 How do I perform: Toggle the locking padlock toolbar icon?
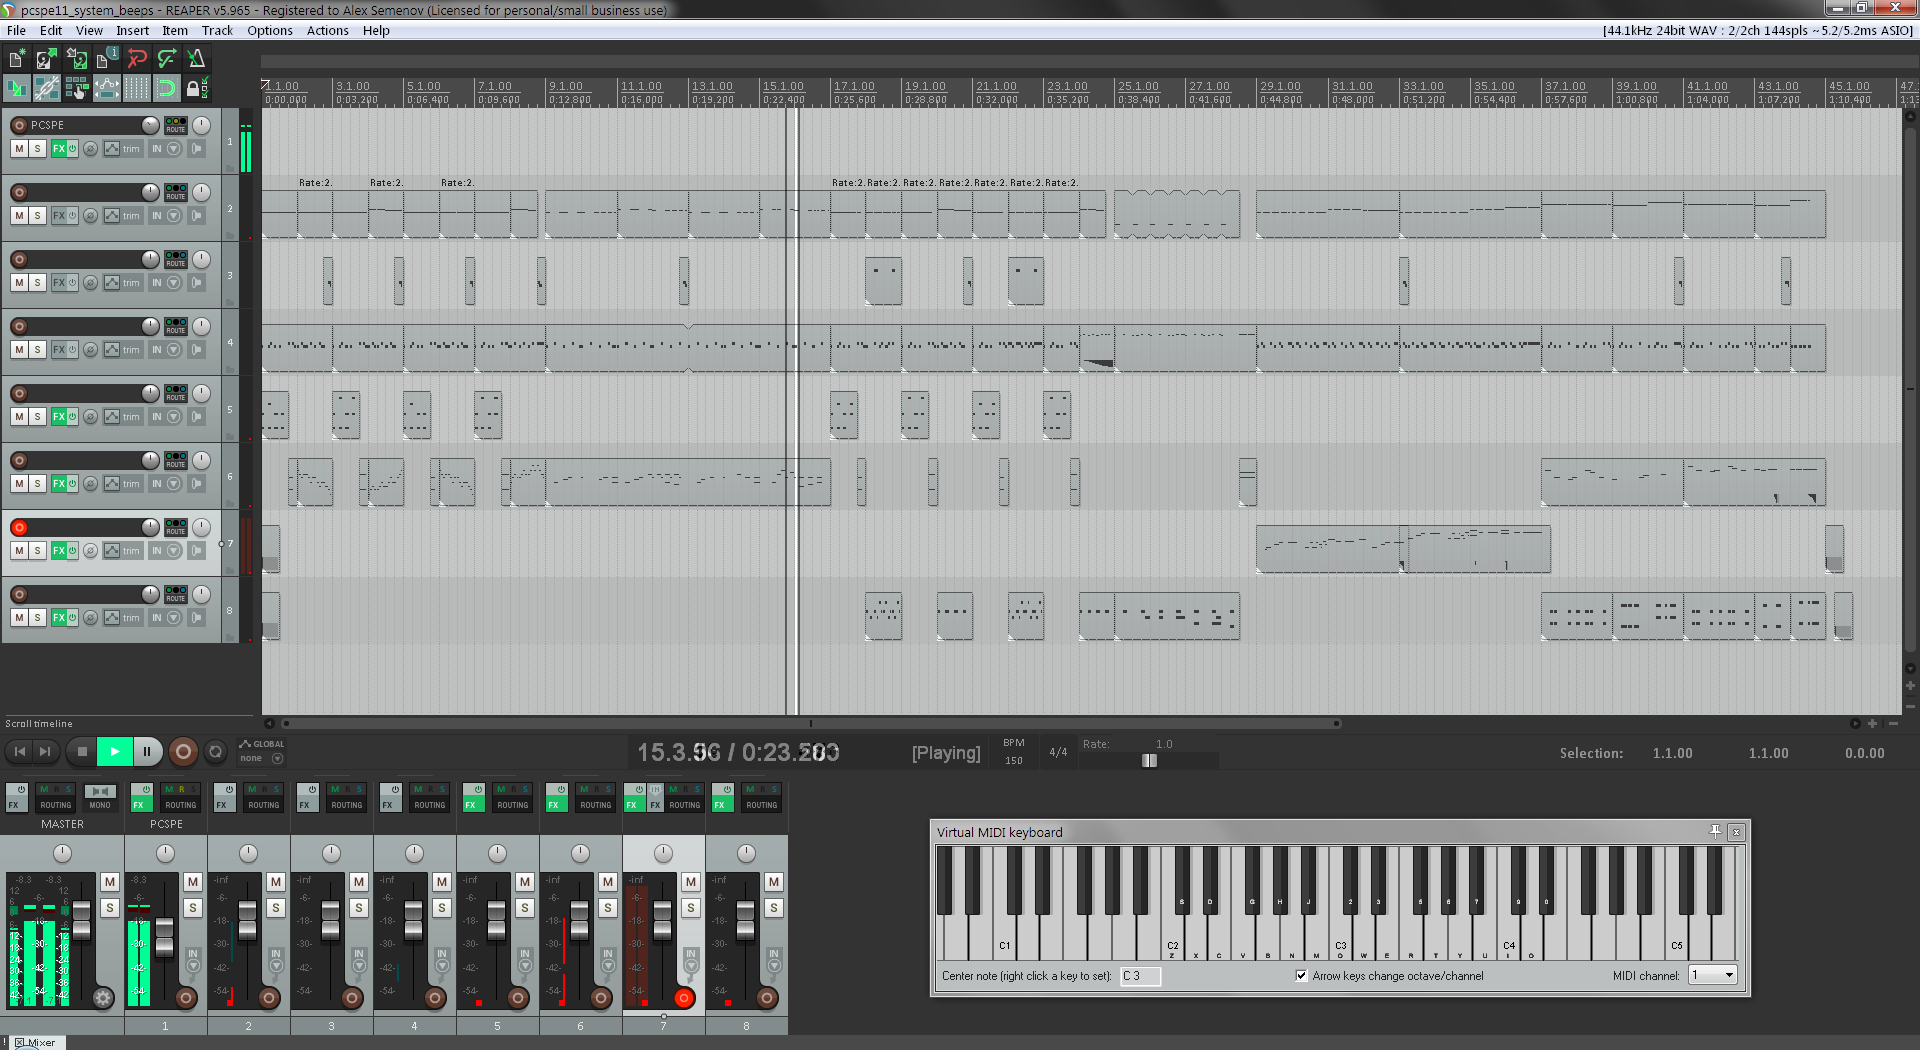tap(197, 89)
